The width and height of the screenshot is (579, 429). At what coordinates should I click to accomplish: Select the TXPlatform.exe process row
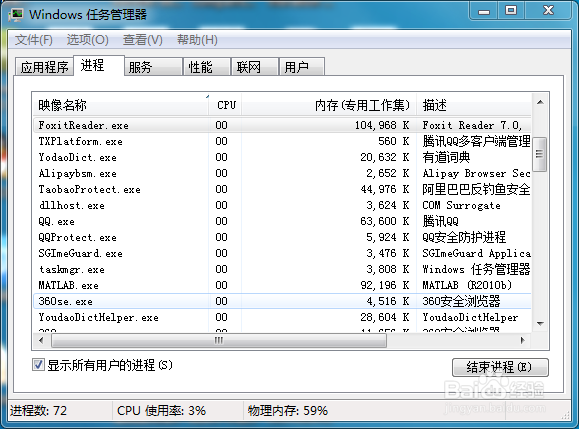[x=282, y=141]
